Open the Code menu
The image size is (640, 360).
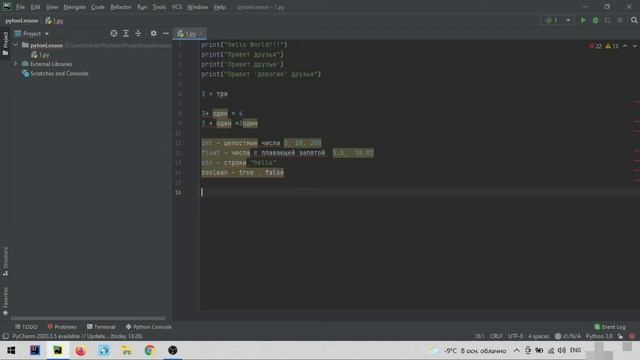point(98,7)
